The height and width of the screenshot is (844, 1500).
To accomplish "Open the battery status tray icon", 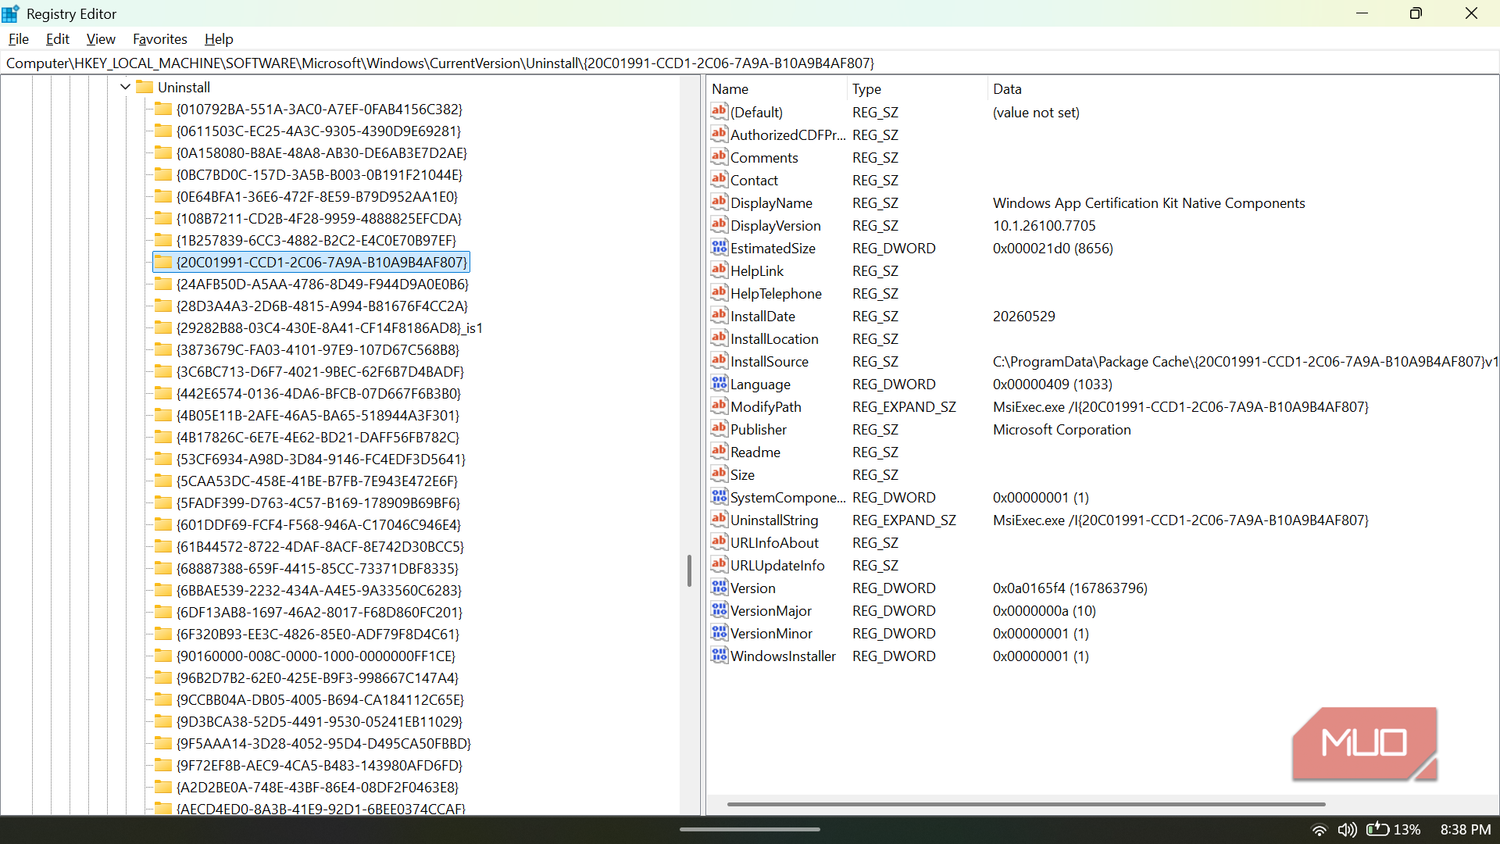I will click(1378, 829).
